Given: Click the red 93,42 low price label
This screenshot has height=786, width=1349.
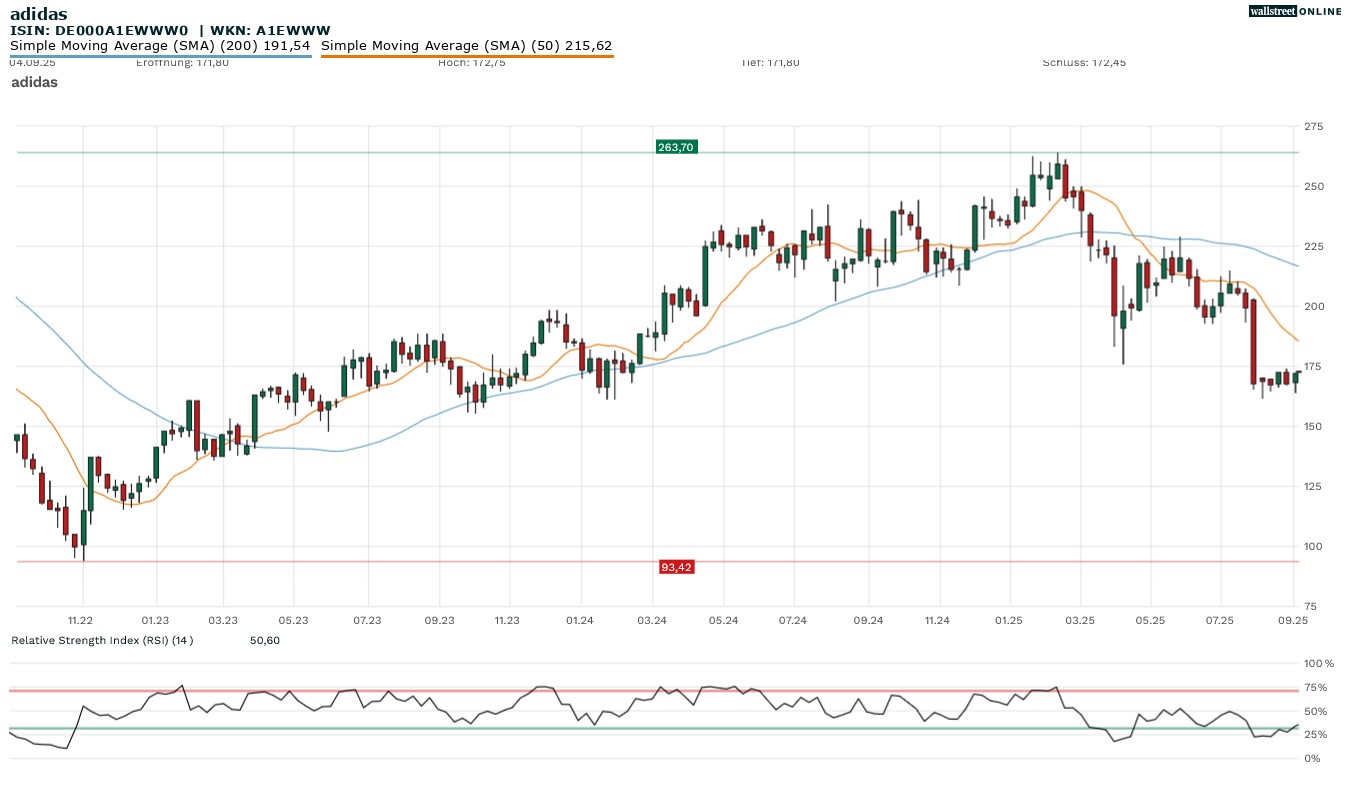Looking at the screenshot, I should tap(676, 567).
